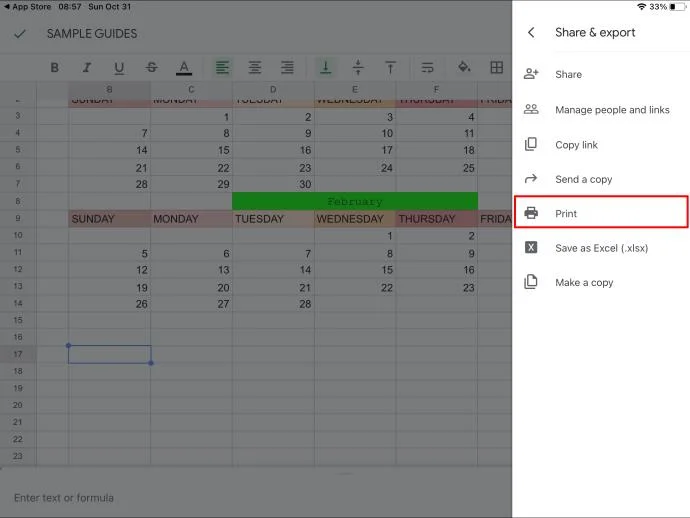Click the cell containing 29 in row 7

click(x=191, y=184)
